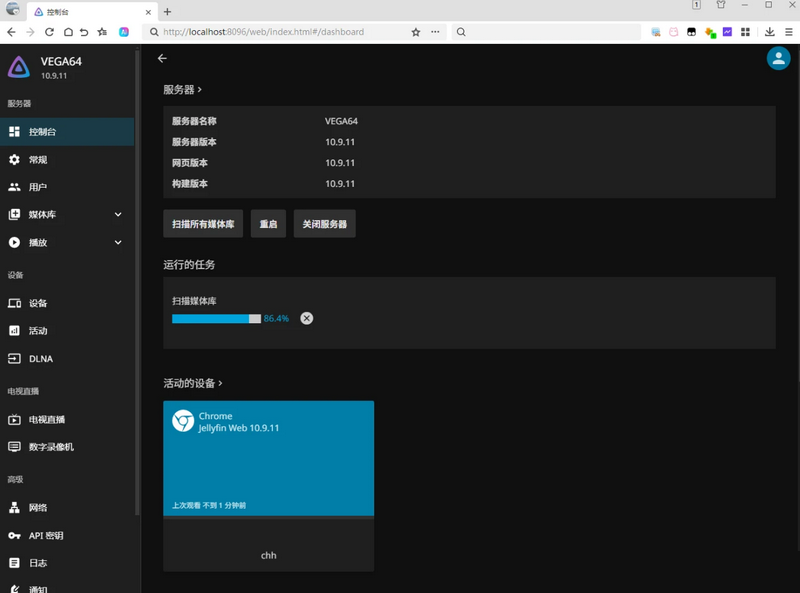Open browser hamburger main menu
Screen dimensions: 800x593
click(789, 32)
